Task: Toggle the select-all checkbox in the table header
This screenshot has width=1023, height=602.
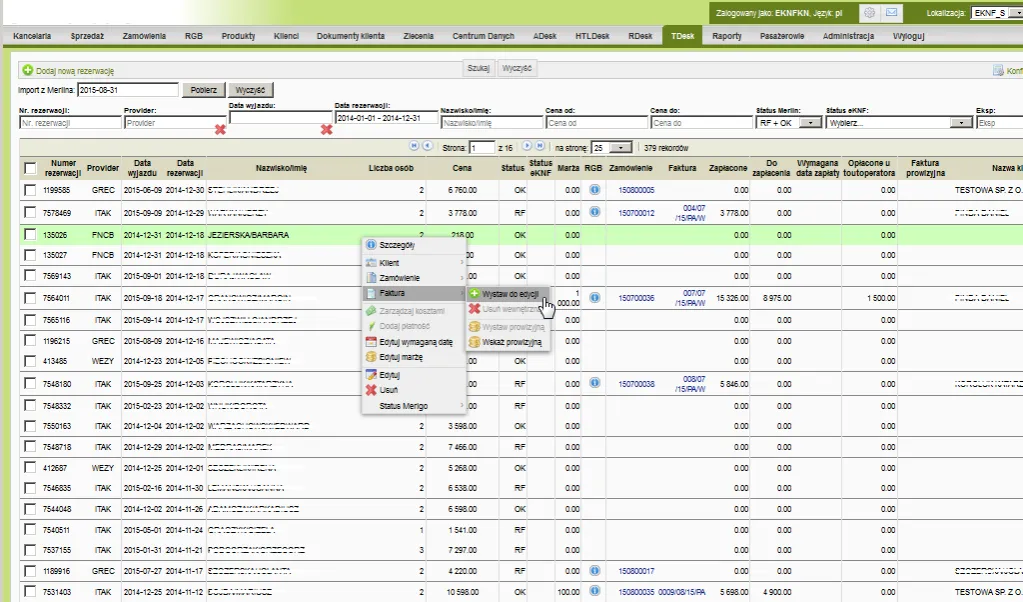Action: [x=31, y=168]
